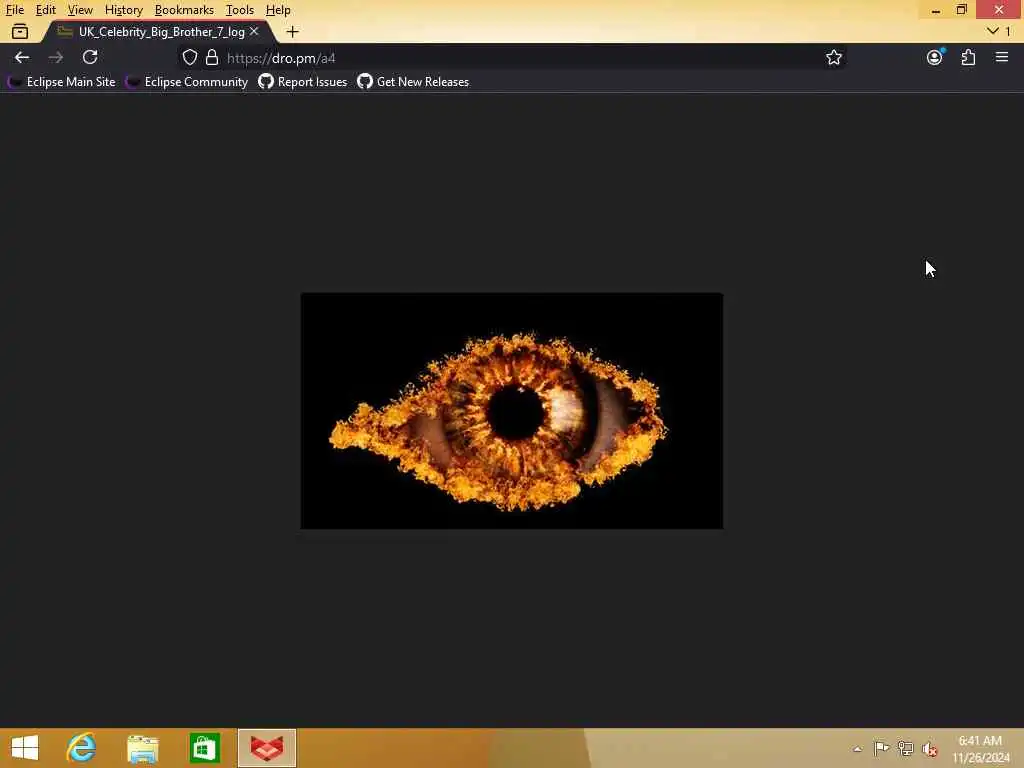Open the Eclipse Main Site bookmark
This screenshot has width=1024, height=768.
[62, 82]
